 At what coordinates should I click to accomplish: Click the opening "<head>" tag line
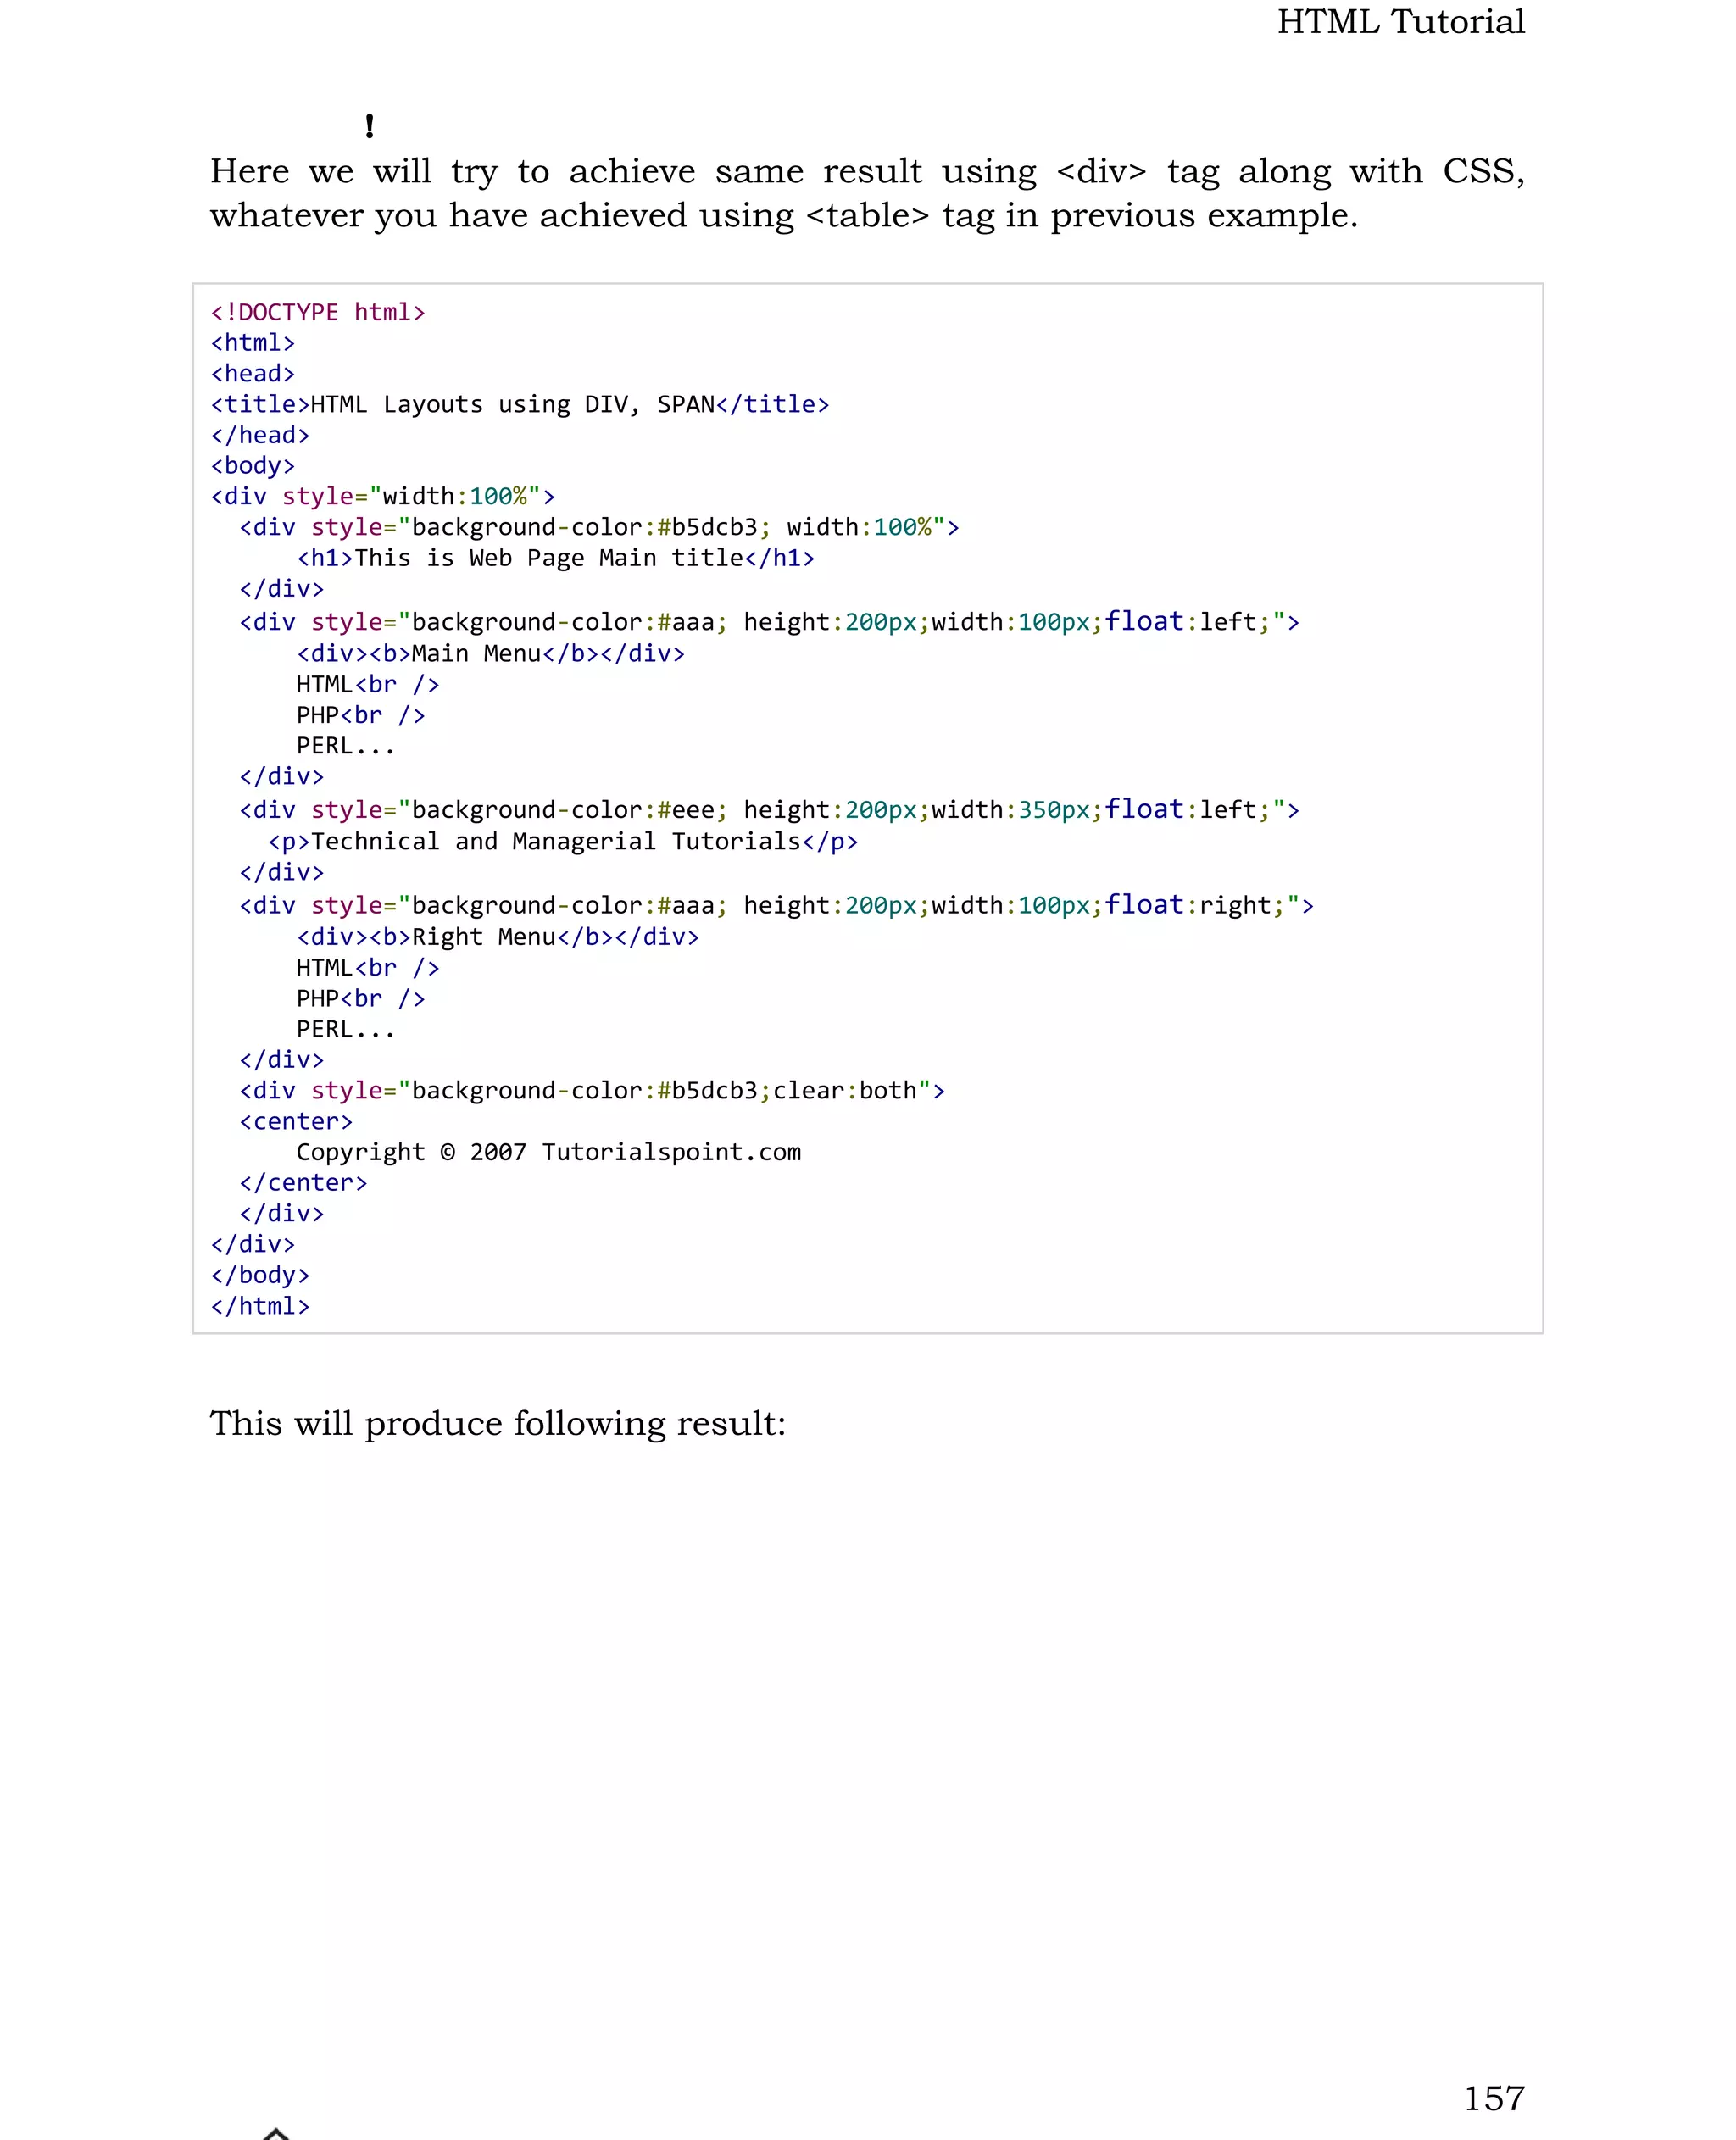(253, 374)
